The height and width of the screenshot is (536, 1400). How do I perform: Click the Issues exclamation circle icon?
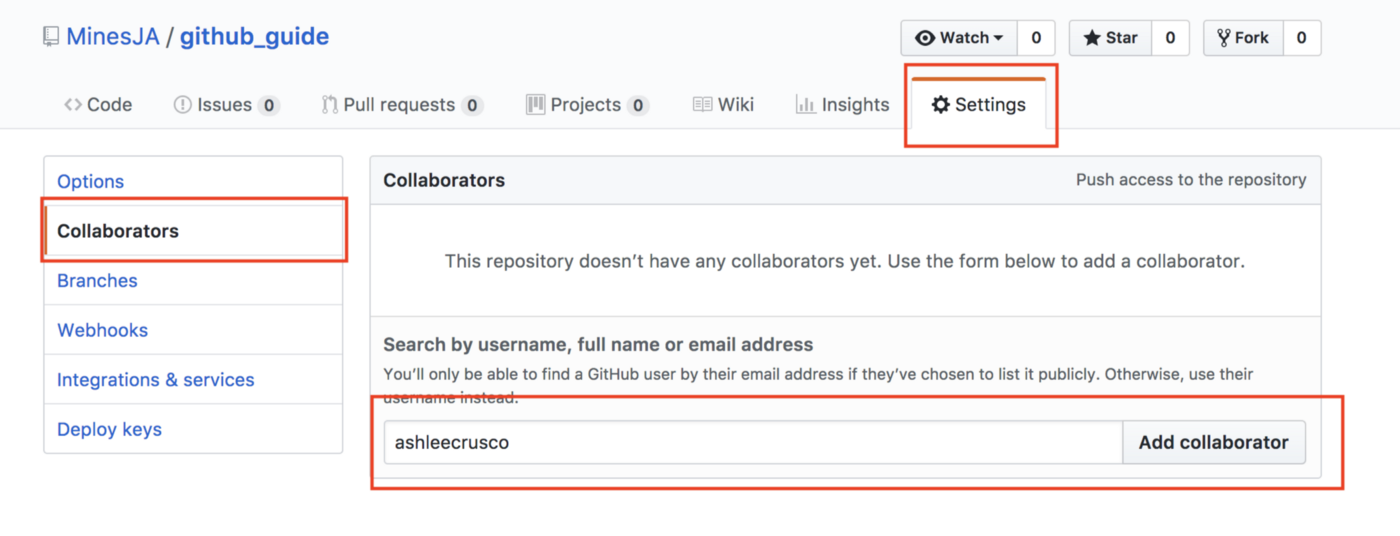point(182,104)
